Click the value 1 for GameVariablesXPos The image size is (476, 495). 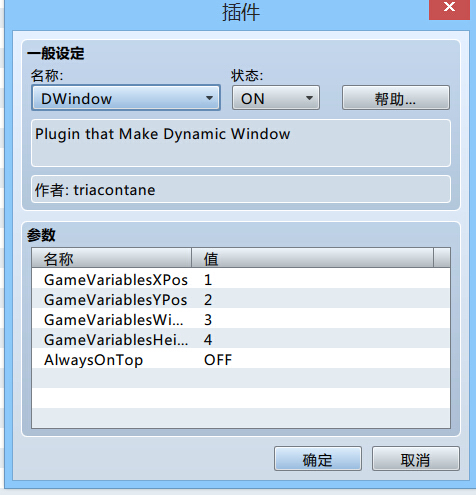[208, 280]
